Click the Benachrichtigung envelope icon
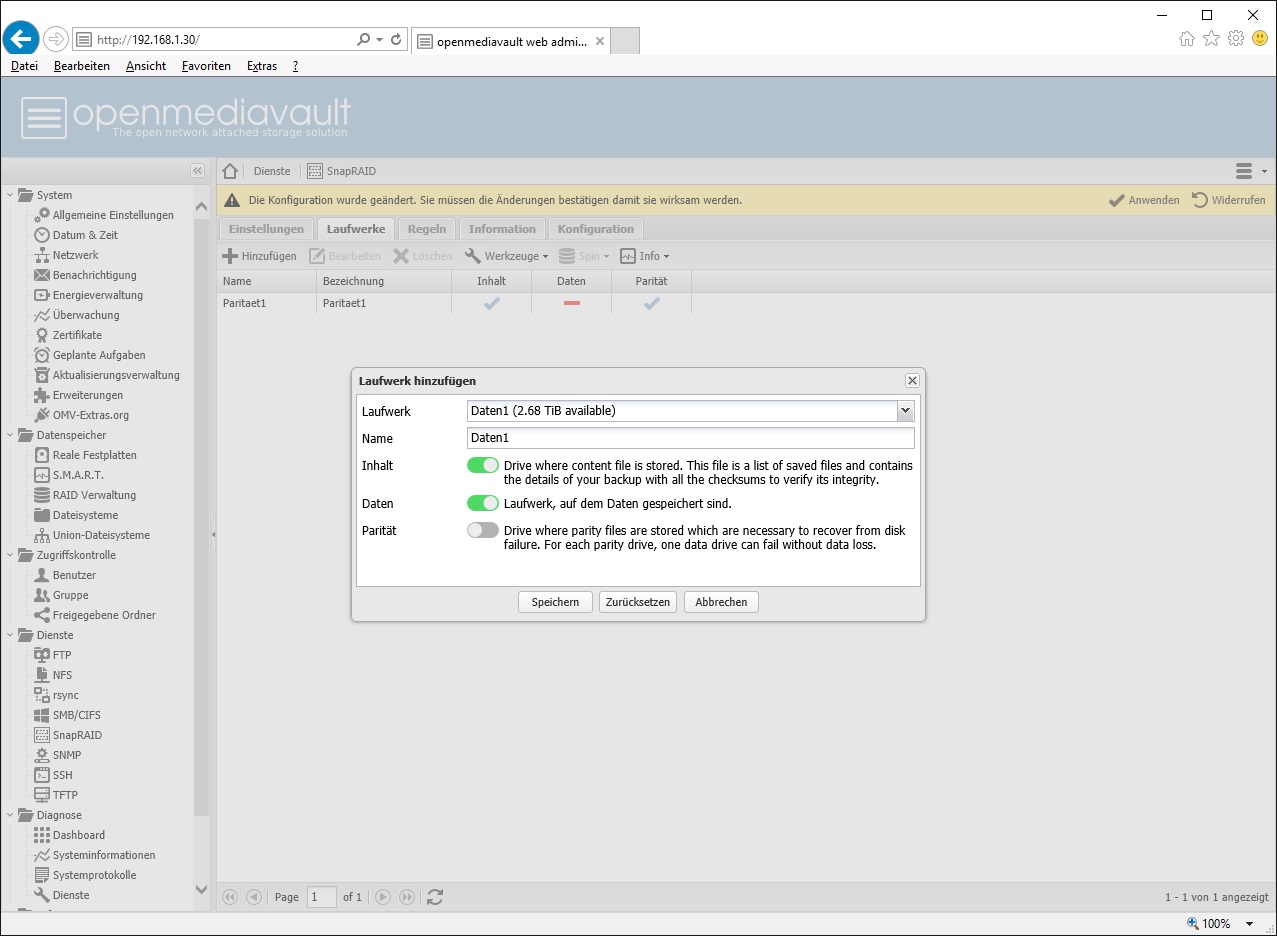This screenshot has width=1277, height=936. (42, 275)
